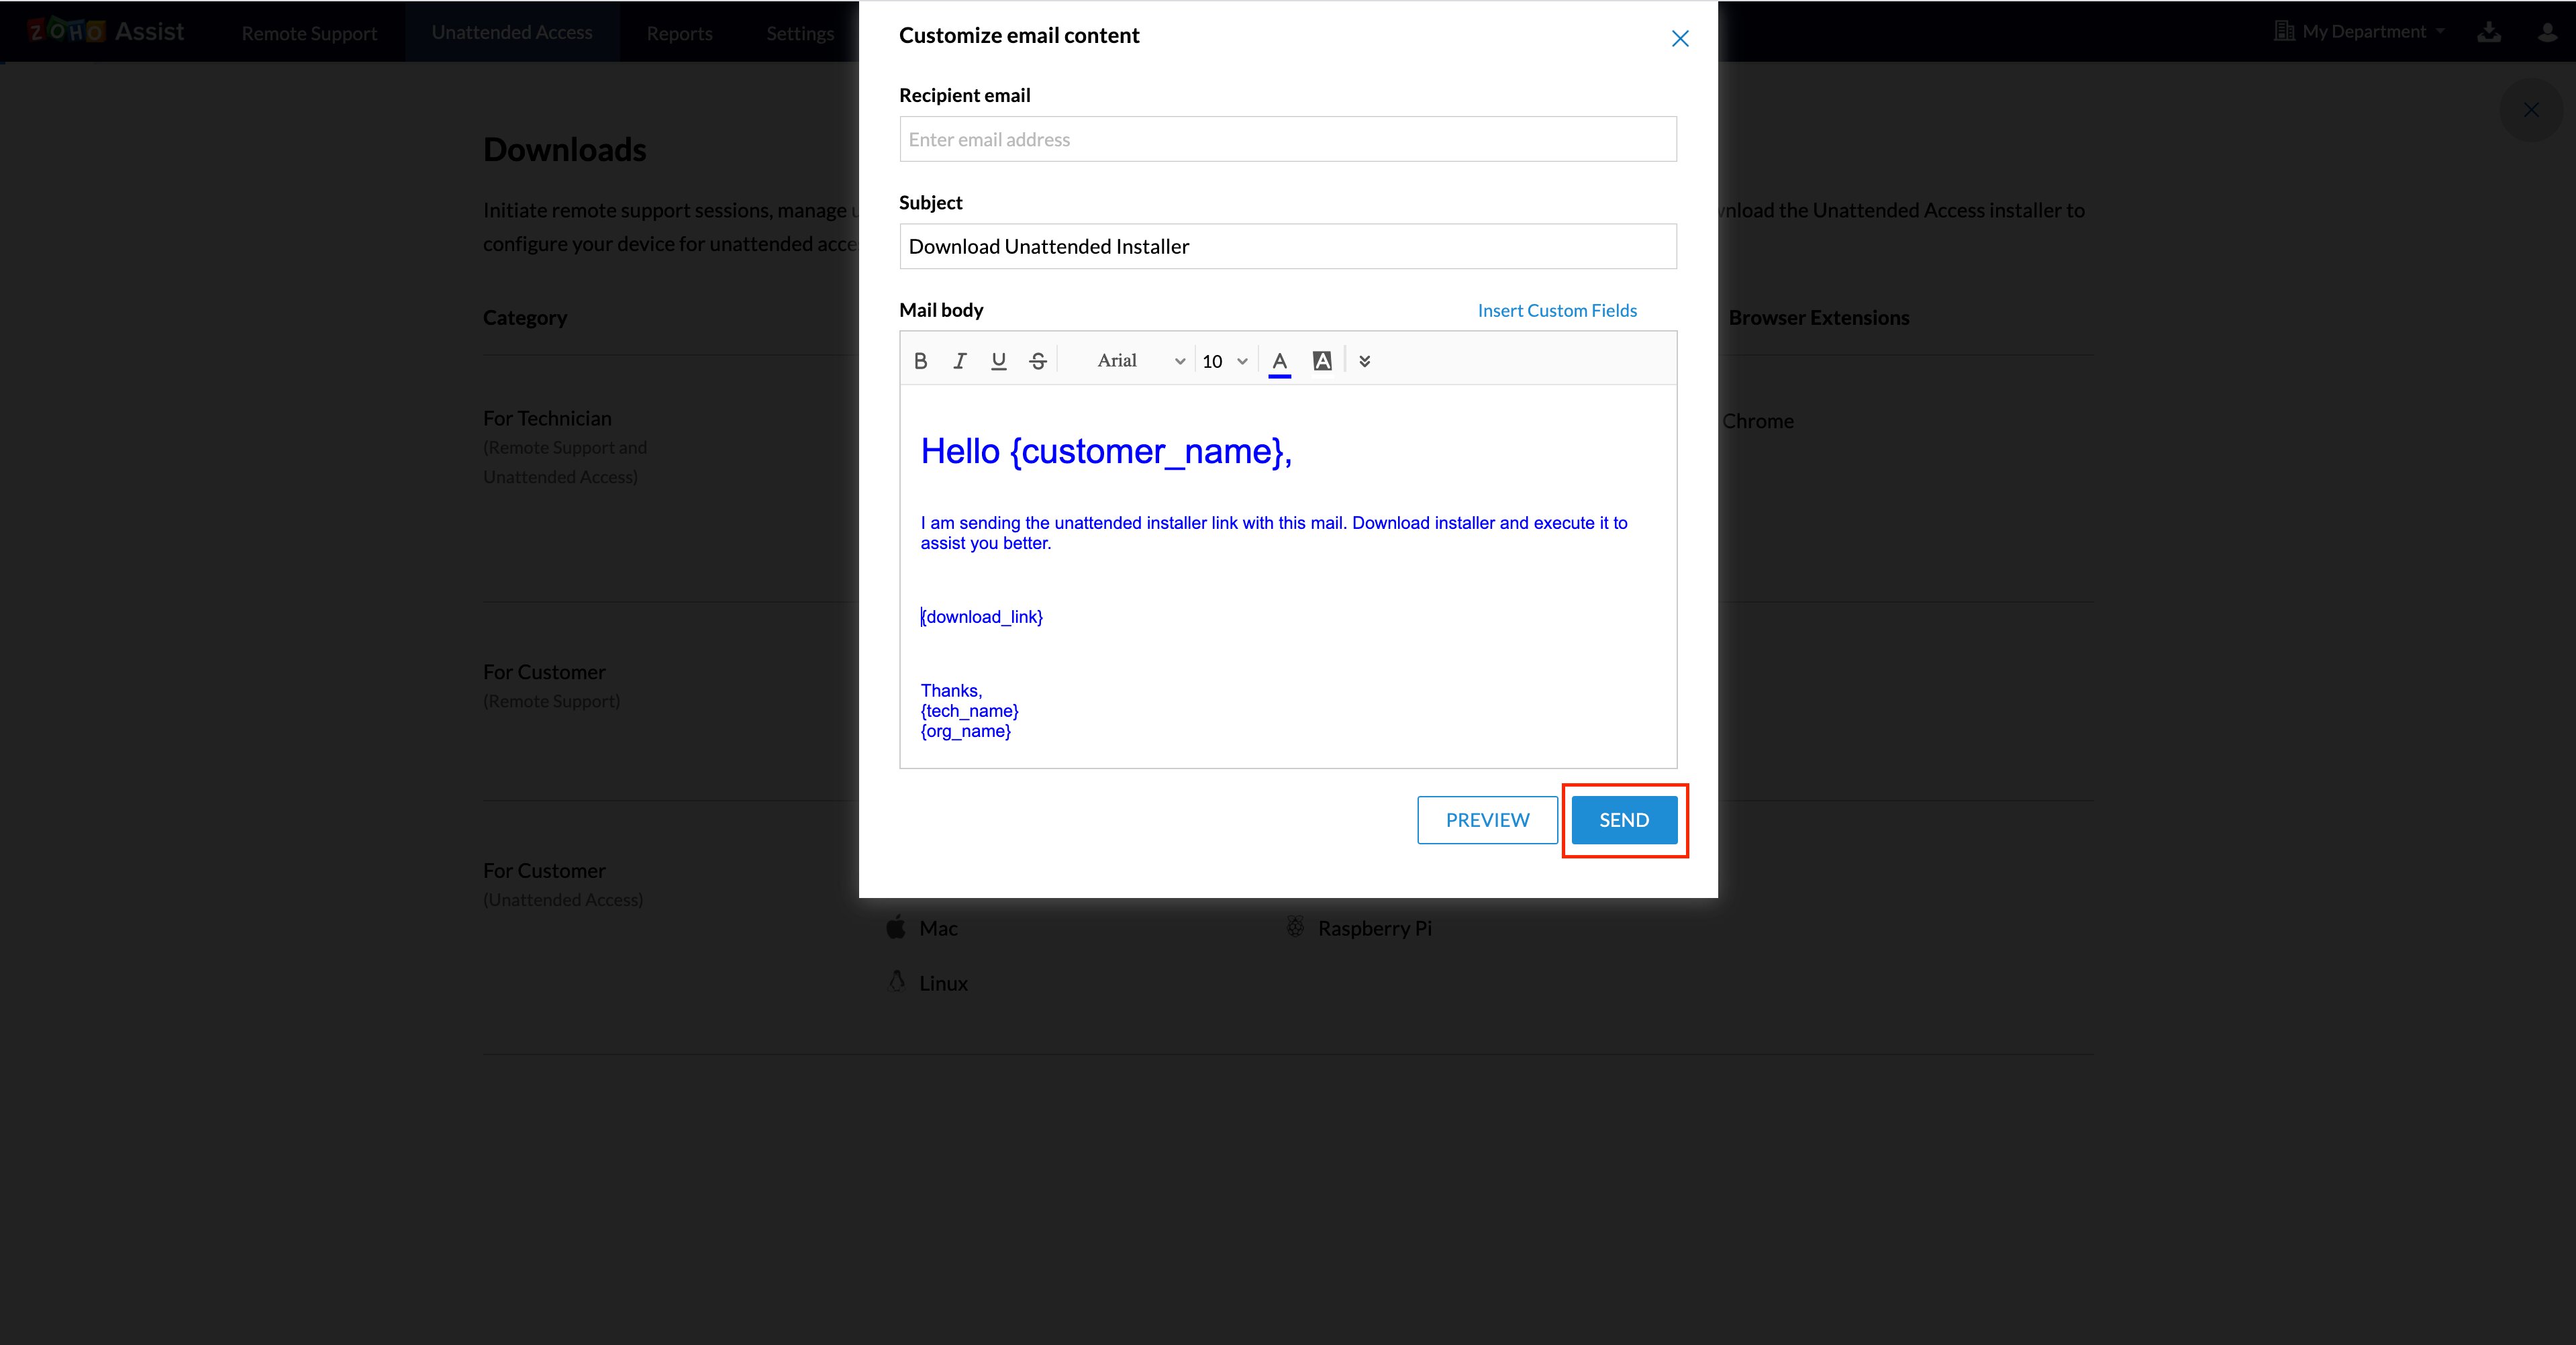This screenshot has height=1345, width=2576.
Task: Open the font color picker
Action: point(1279,361)
